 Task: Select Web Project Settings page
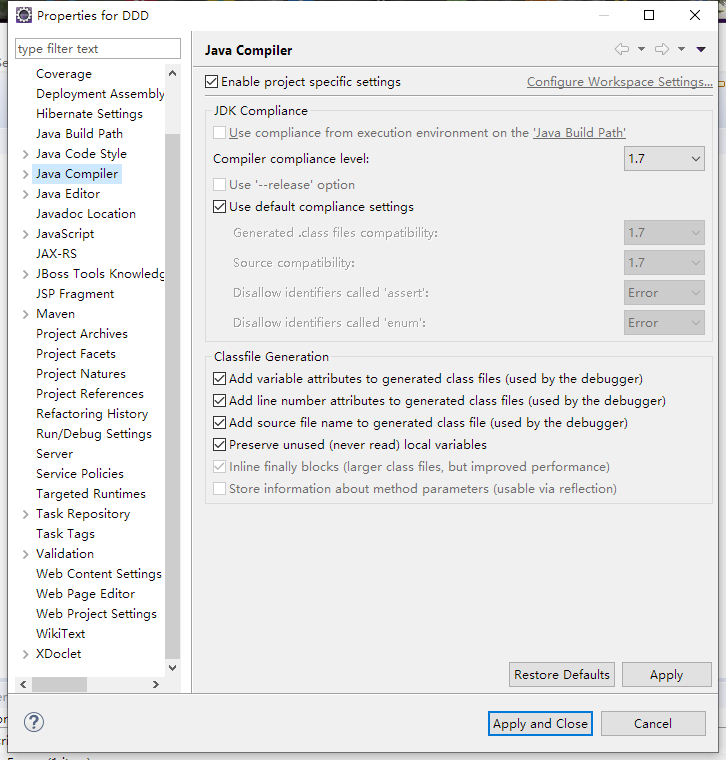[96, 614]
